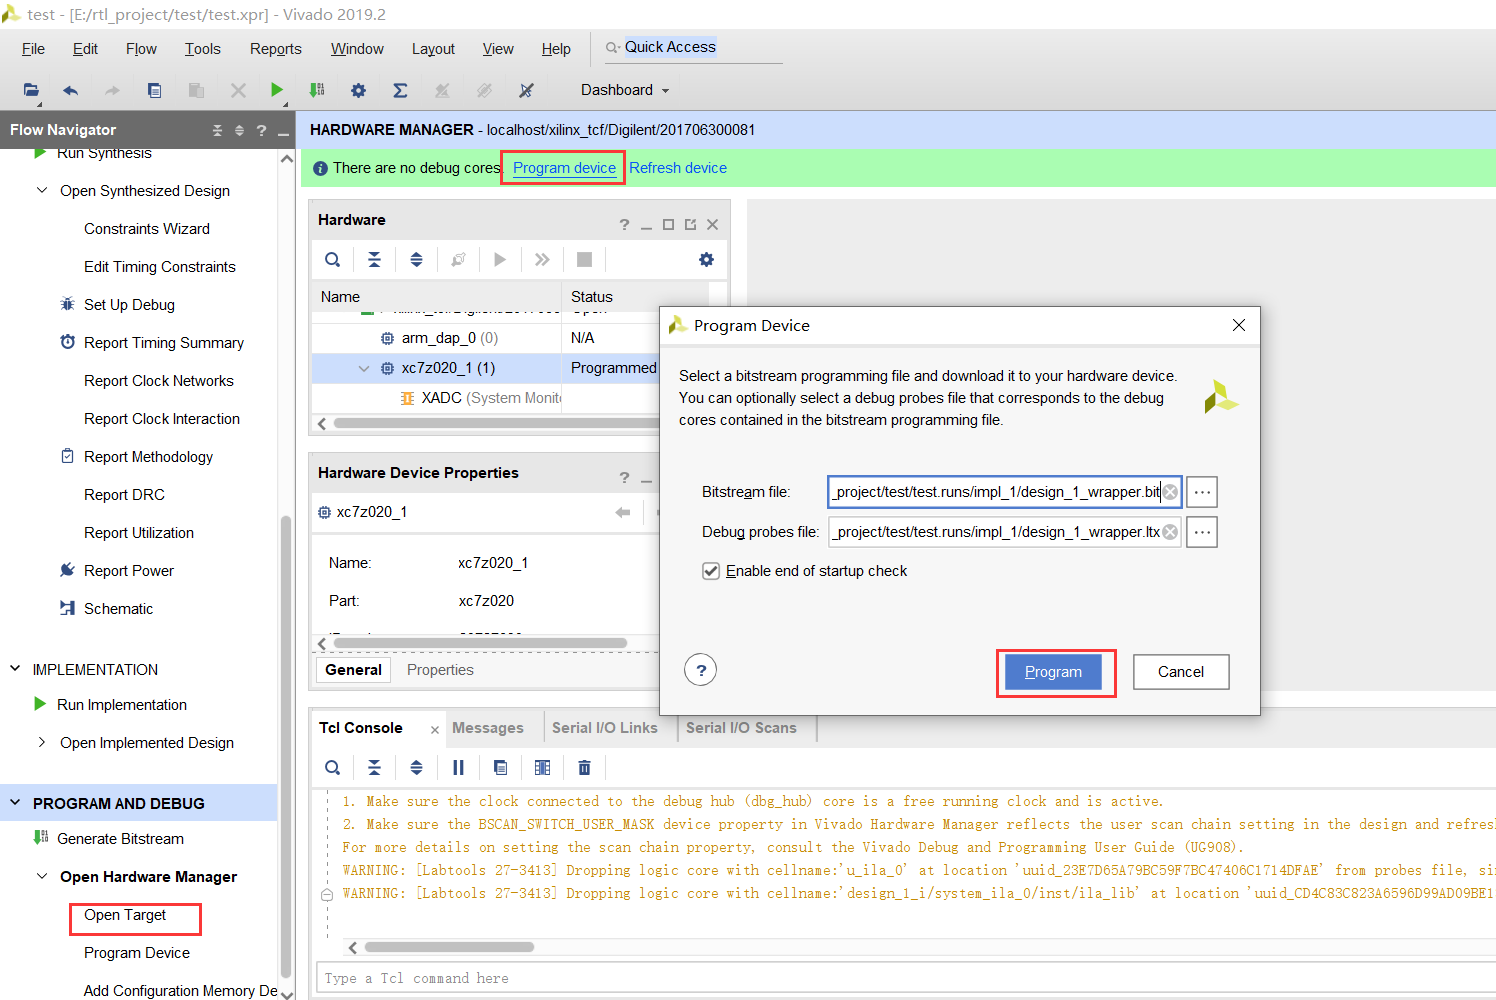Click the Undo arrow toolbar icon

70,90
